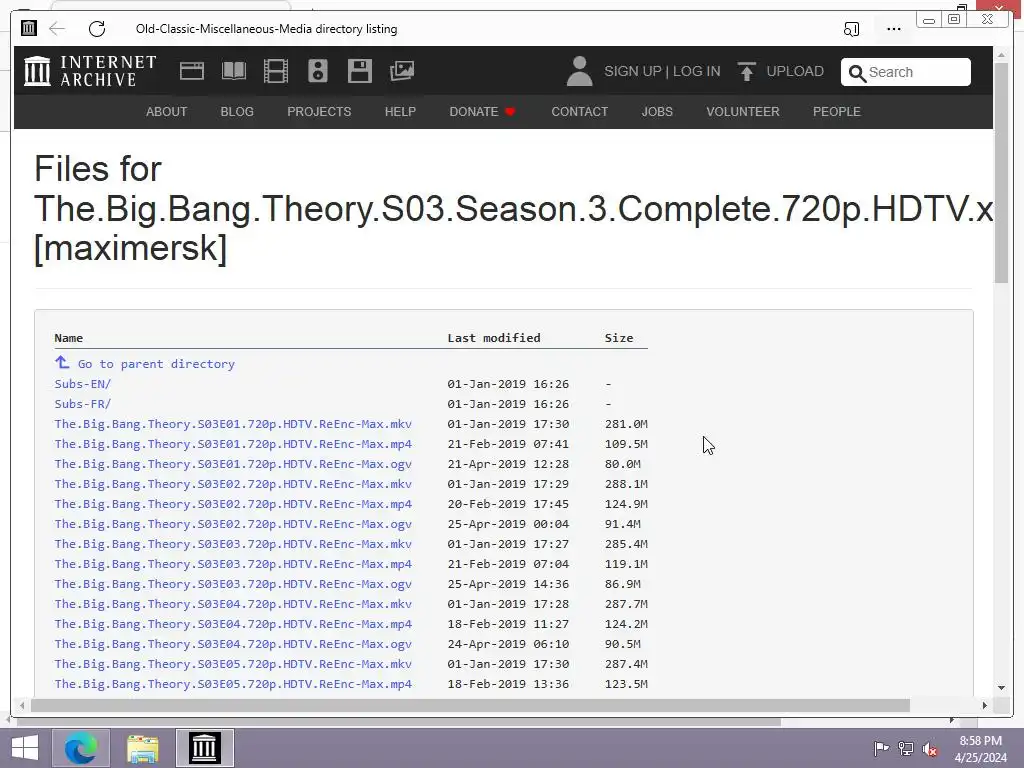Open File Explorer from taskbar
1024x768 pixels.
(142, 748)
